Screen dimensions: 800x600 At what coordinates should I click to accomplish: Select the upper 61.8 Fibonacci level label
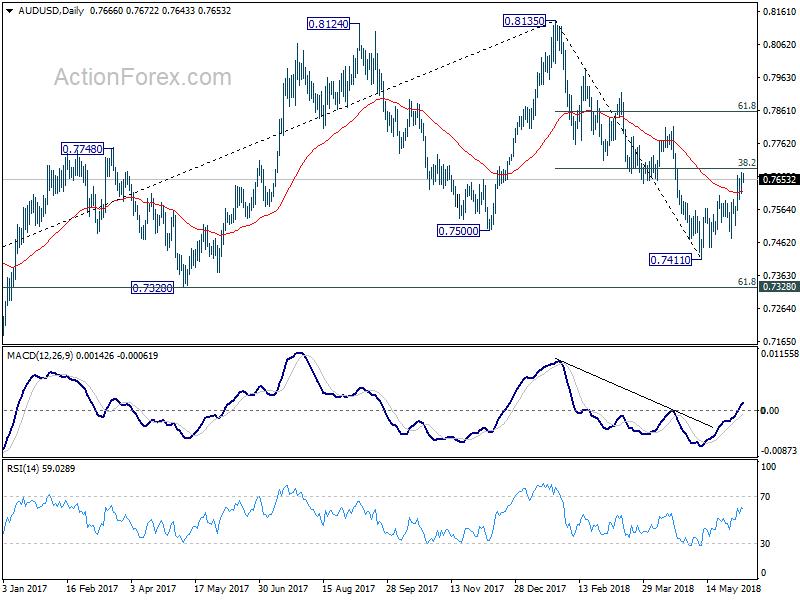746,106
